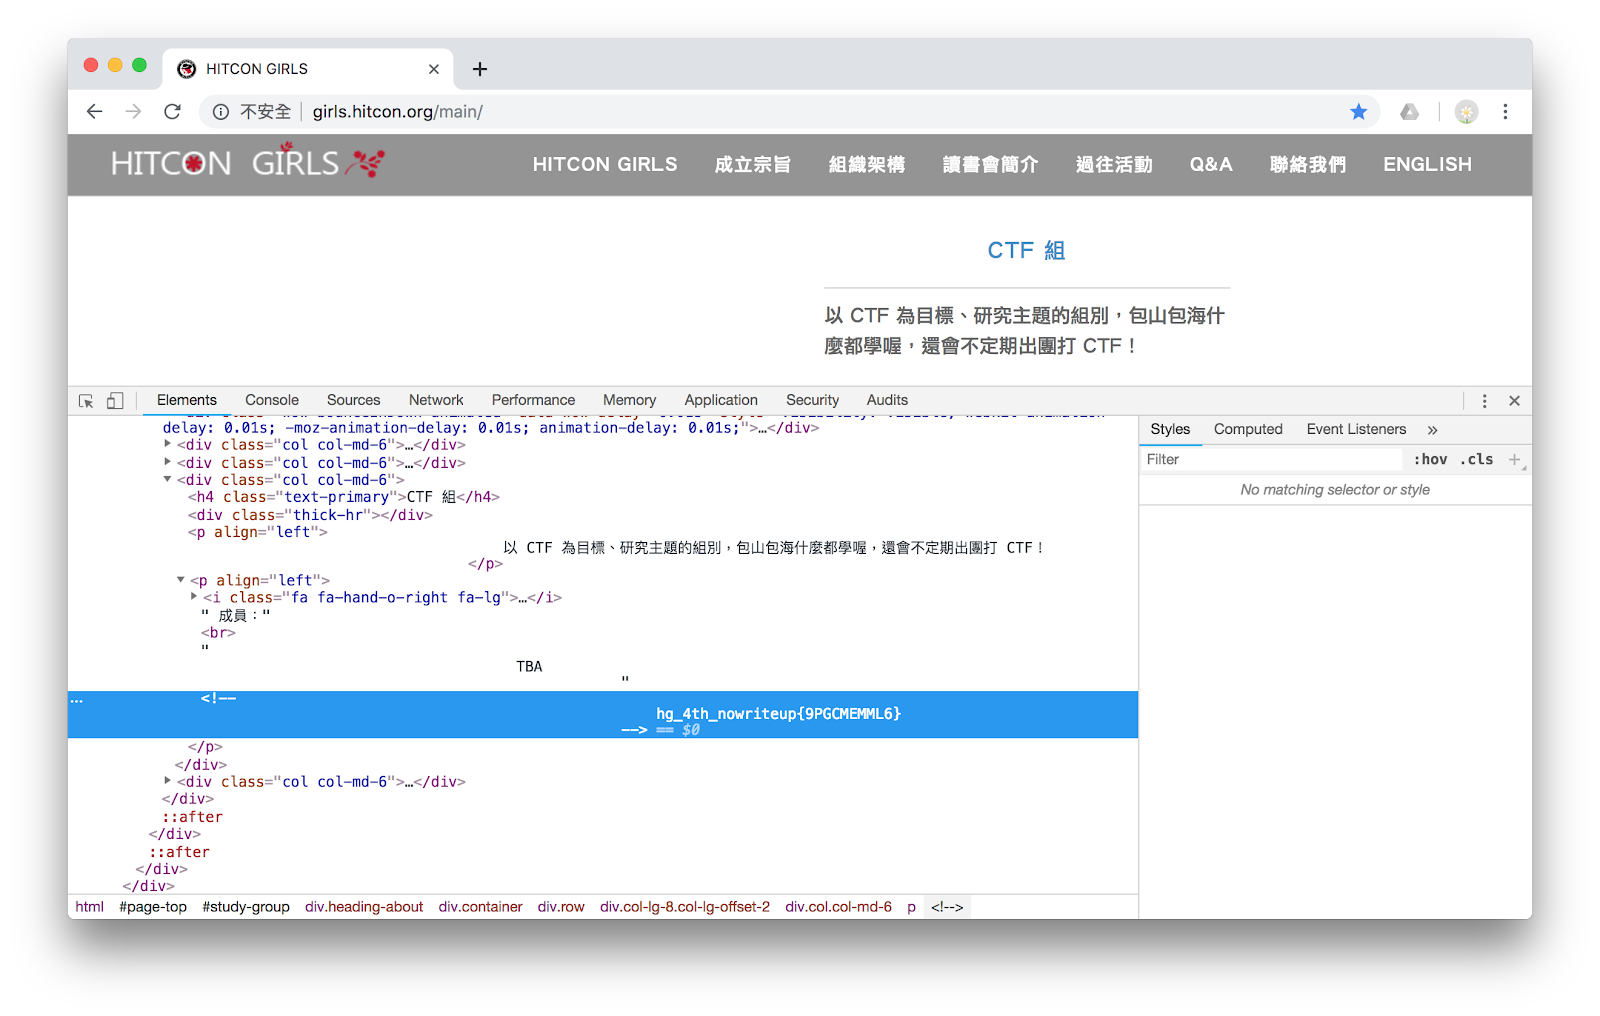Activate the inspect element picker

(x=86, y=401)
